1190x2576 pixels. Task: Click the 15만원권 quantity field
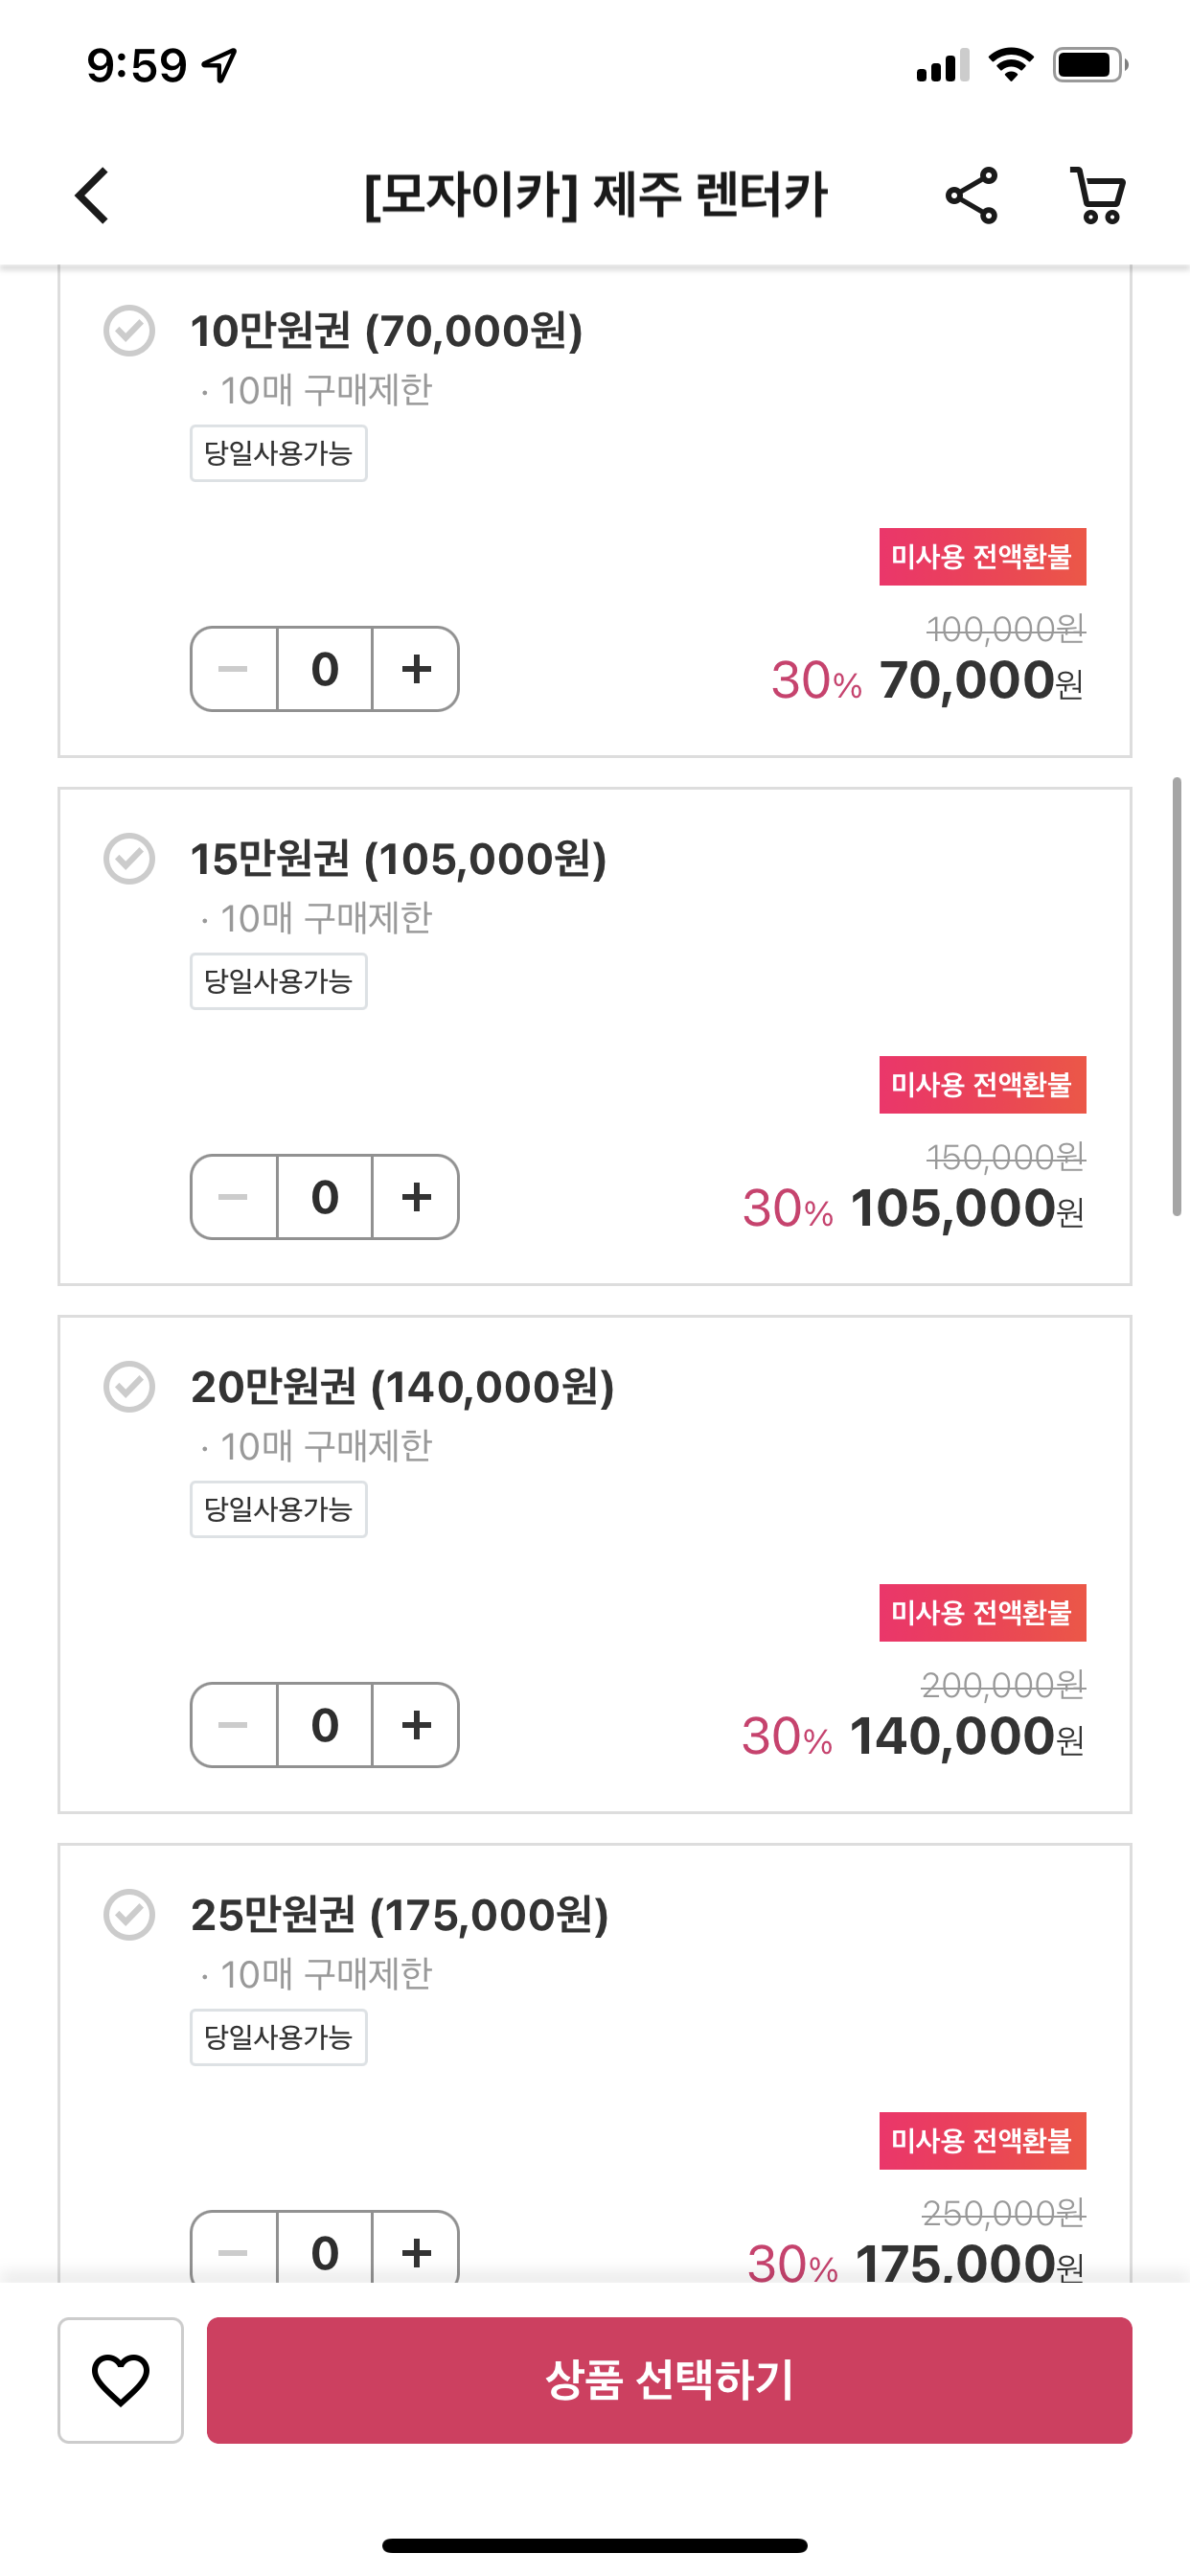325,1197
